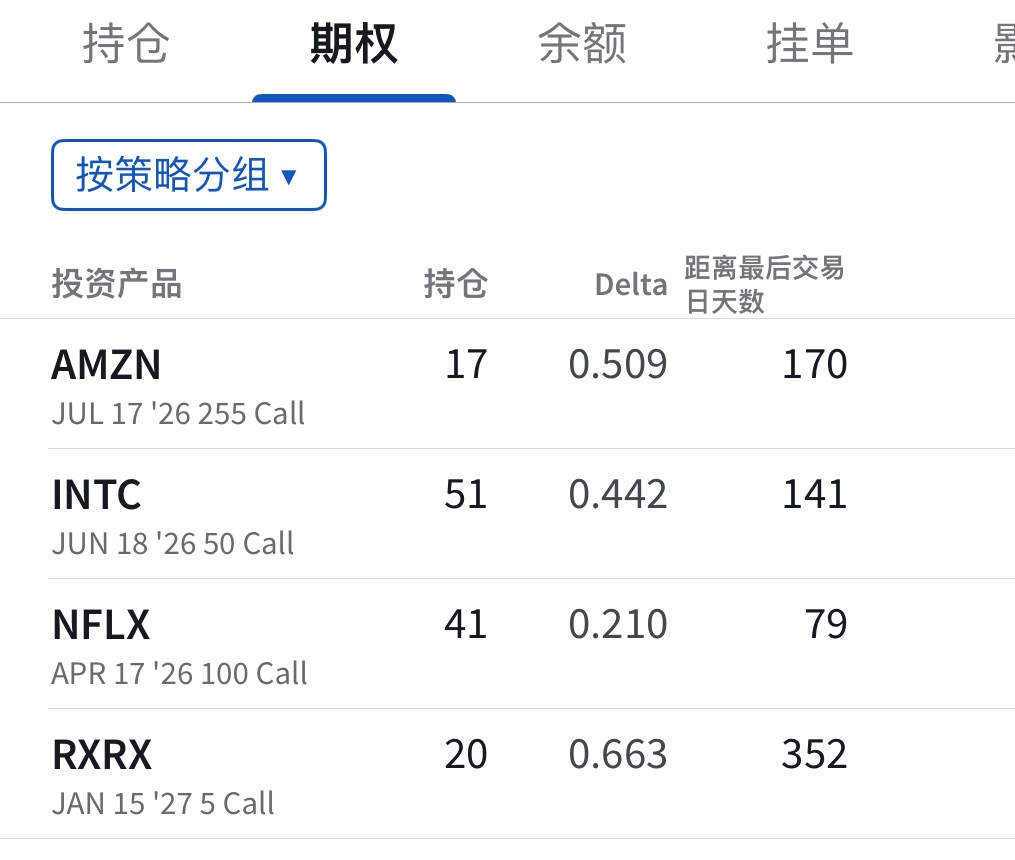
Task: Click the 距离最后交易日天数 column header
Action: pos(764,284)
